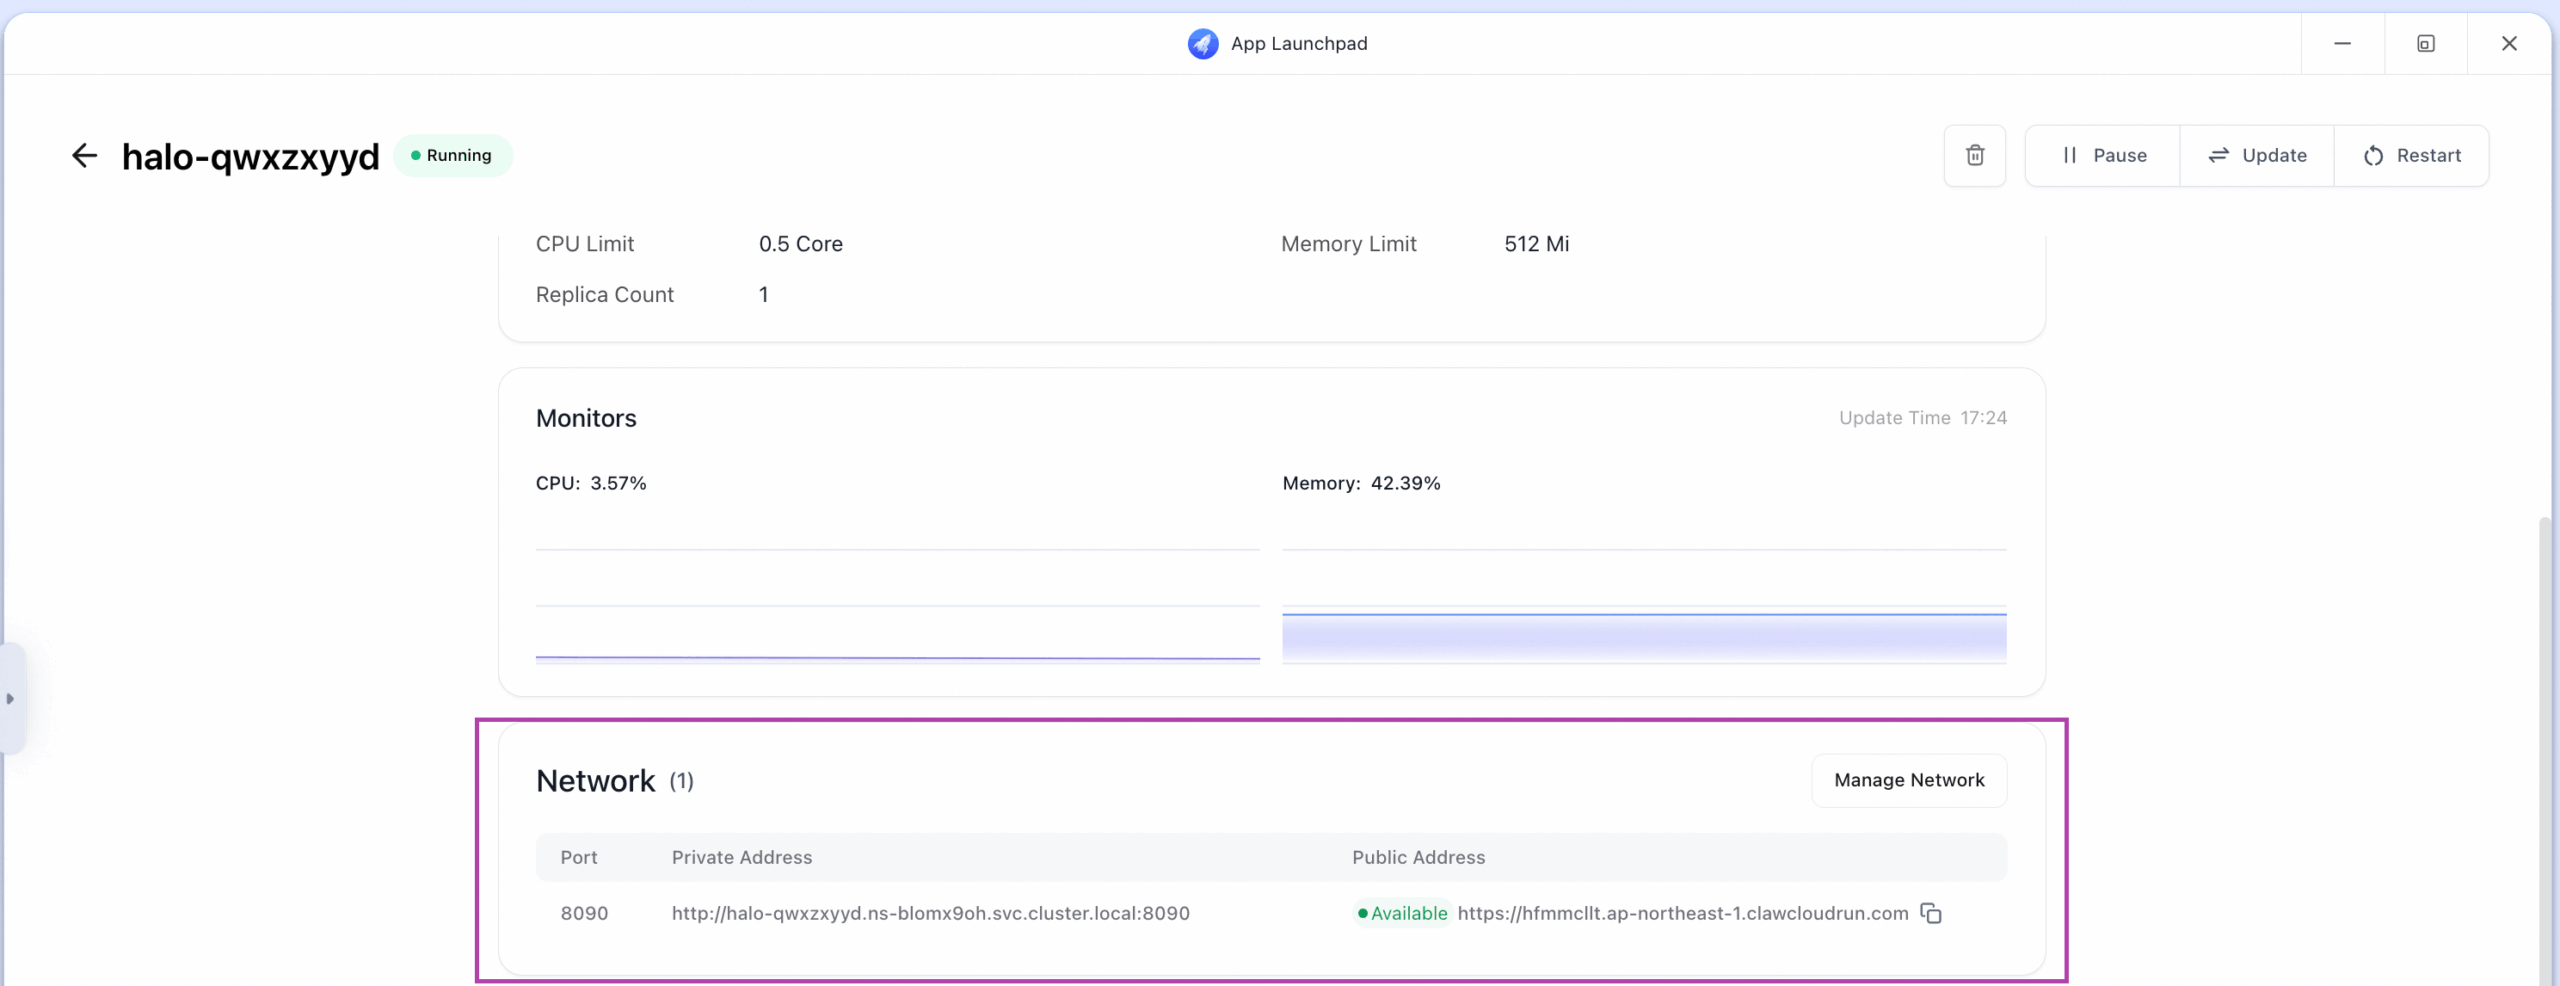2560x986 pixels.
Task: Click the Network section heading
Action: click(x=595, y=781)
